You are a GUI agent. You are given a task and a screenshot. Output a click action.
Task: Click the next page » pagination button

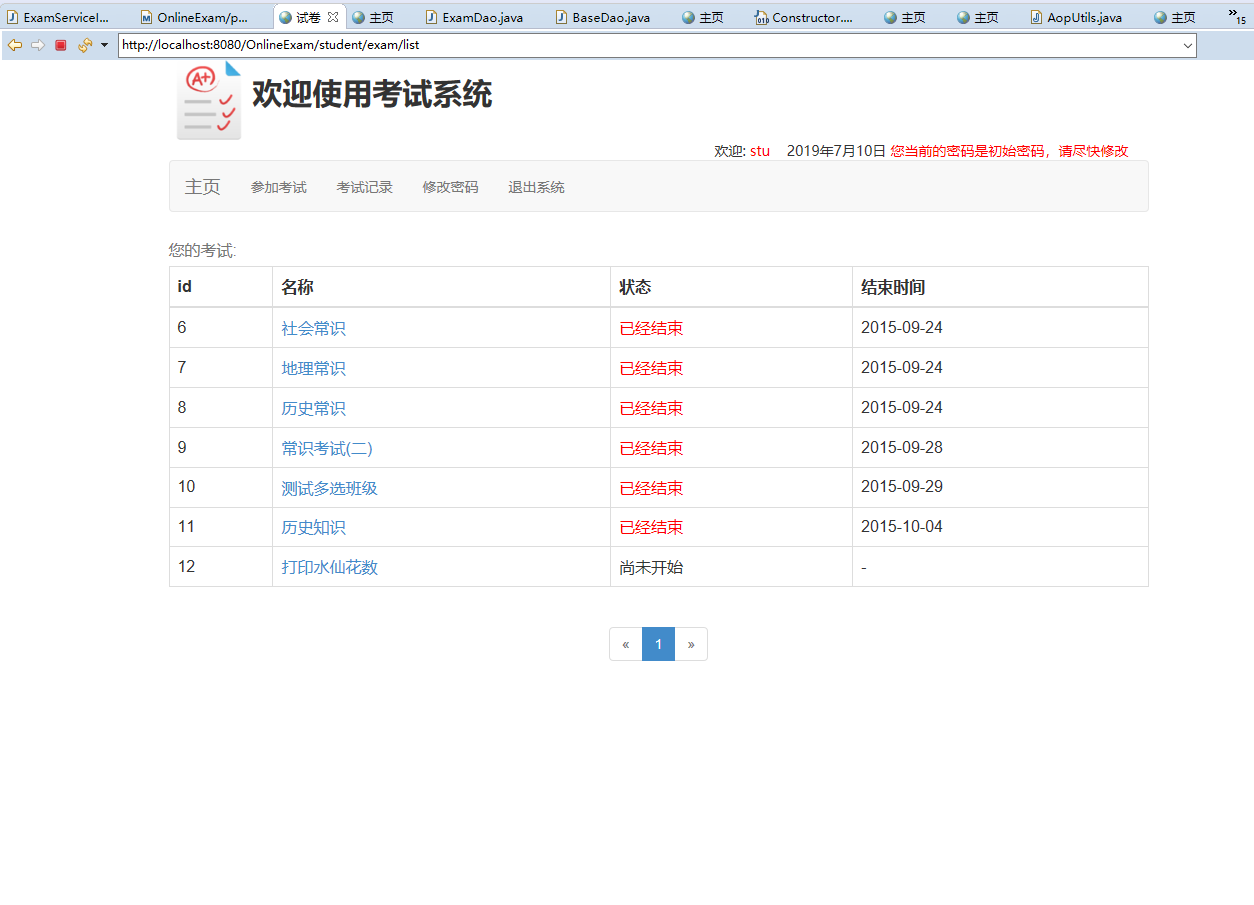click(691, 643)
